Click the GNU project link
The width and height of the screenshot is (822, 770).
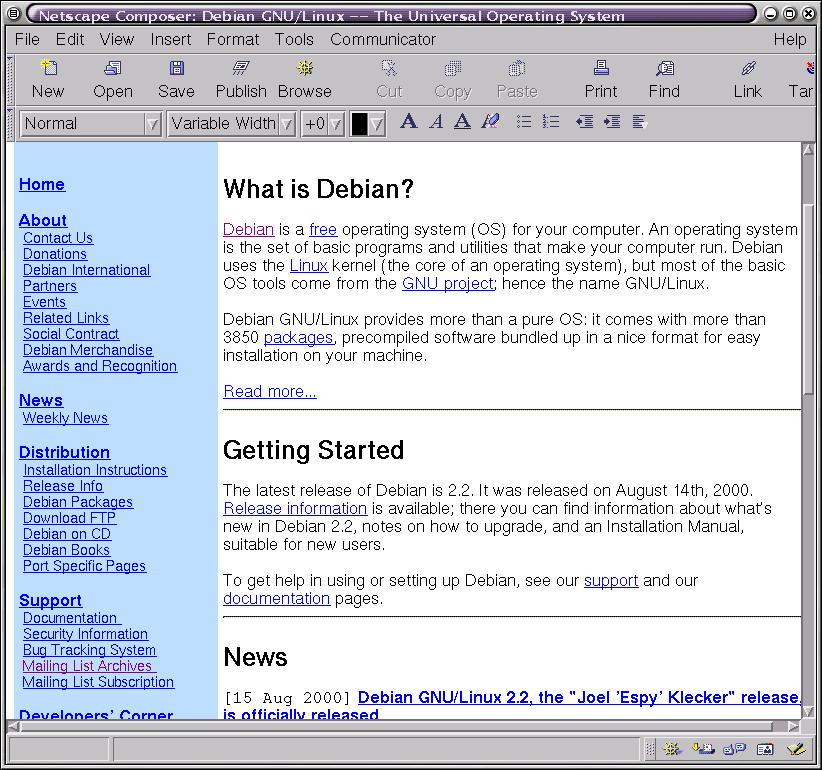[x=448, y=284]
